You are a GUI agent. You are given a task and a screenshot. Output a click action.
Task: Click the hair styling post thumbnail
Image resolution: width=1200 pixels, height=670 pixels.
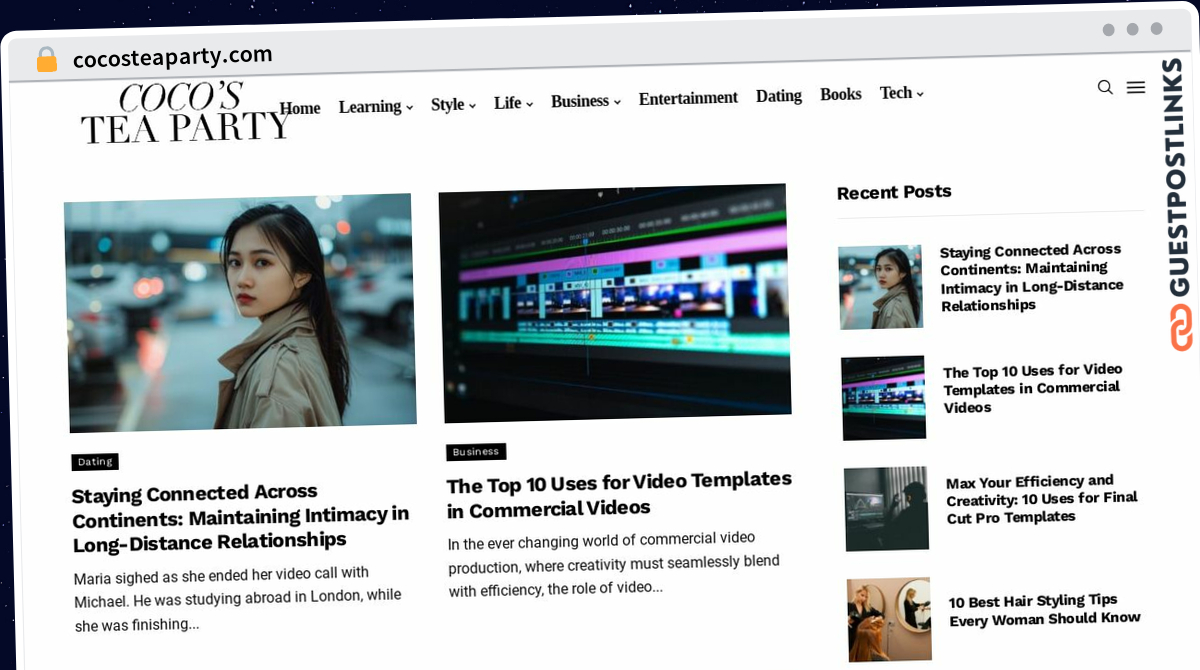[889, 620]
